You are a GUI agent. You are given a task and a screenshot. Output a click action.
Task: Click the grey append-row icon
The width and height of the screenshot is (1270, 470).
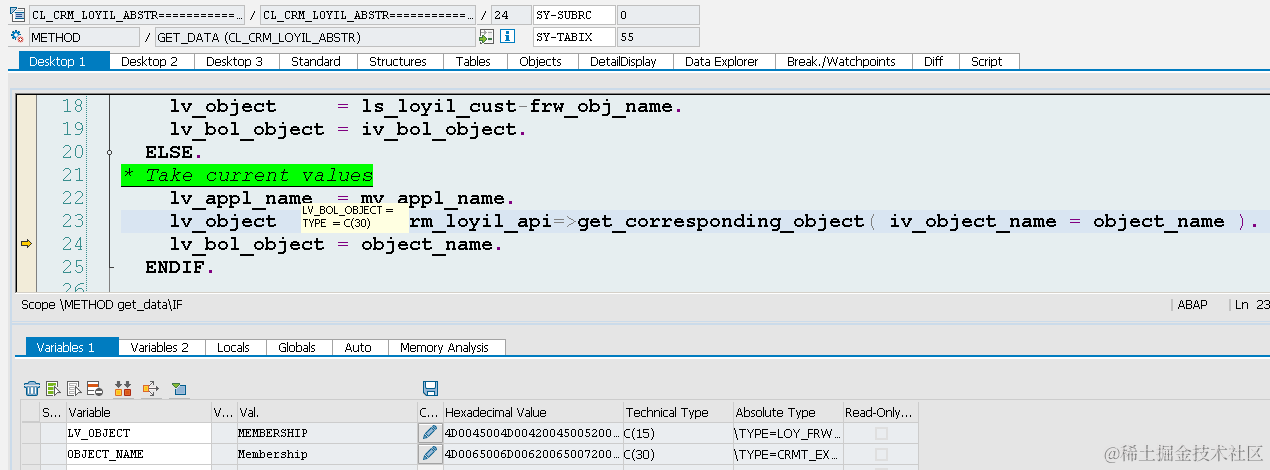[x=74, y=388]
